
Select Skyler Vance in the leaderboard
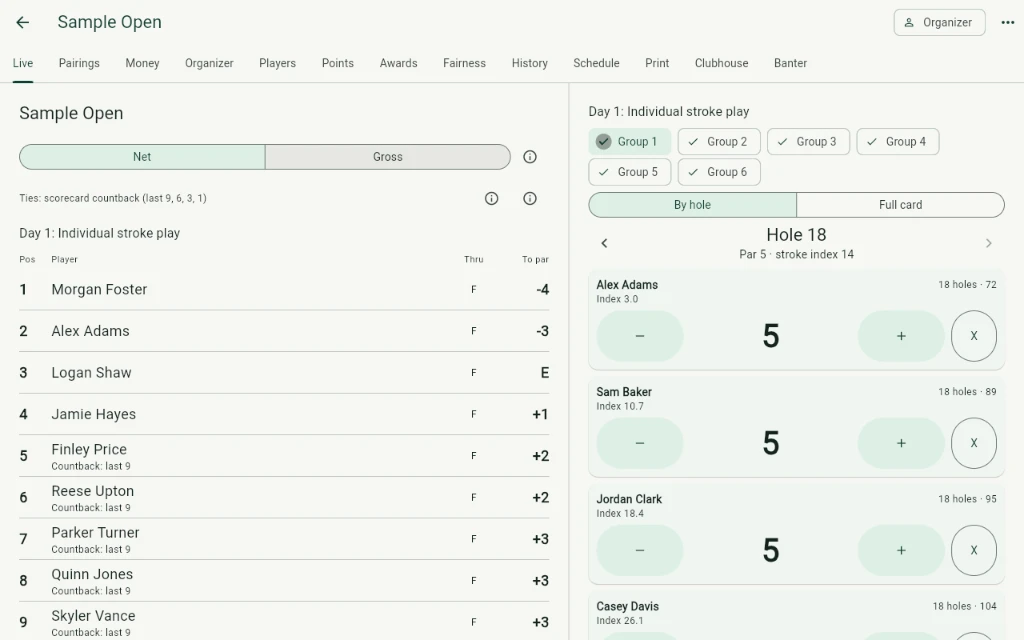[284, 621]
